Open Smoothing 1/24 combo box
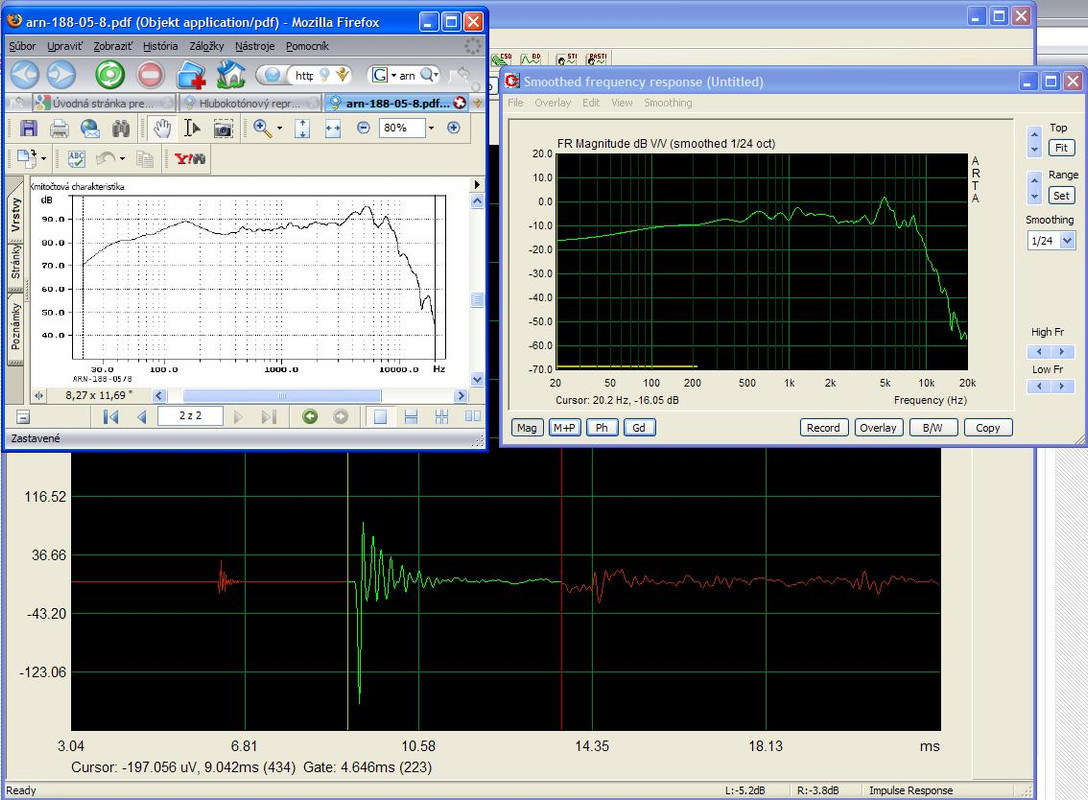 tap(1051, 241)
